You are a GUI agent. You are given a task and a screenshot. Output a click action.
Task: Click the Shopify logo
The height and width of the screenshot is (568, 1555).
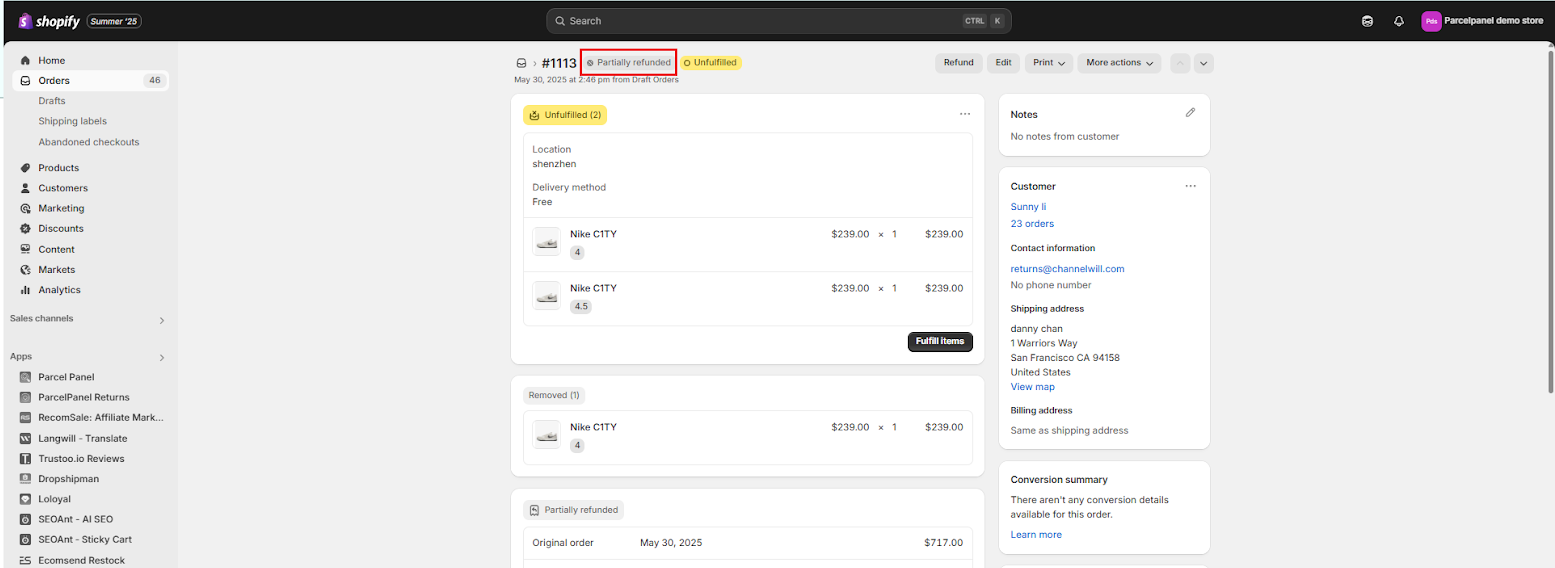(x=49, y=20)
